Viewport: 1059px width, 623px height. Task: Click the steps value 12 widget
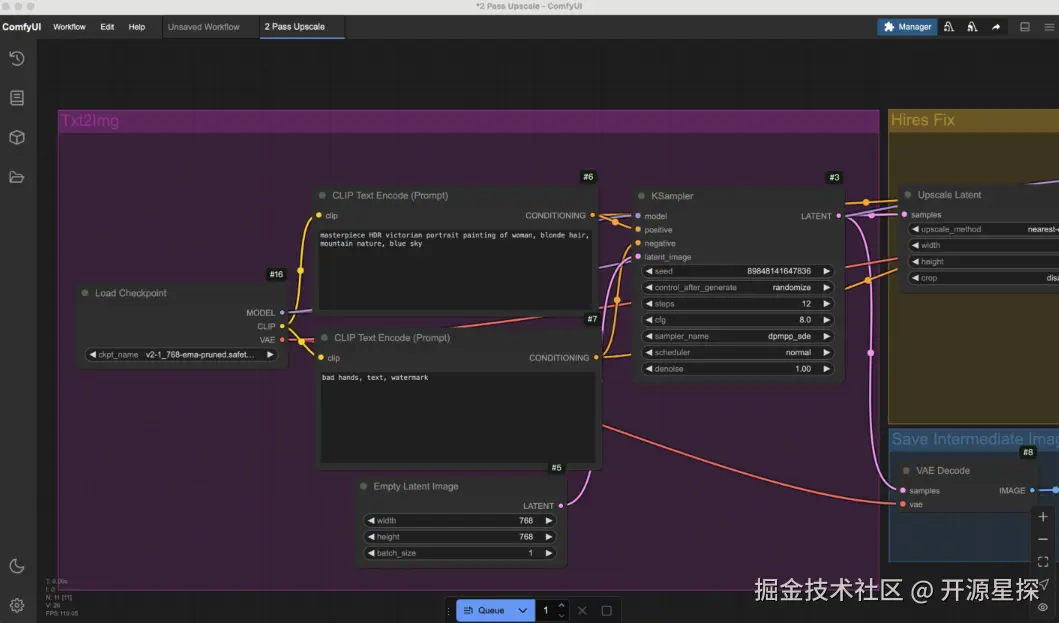(738, 303)
